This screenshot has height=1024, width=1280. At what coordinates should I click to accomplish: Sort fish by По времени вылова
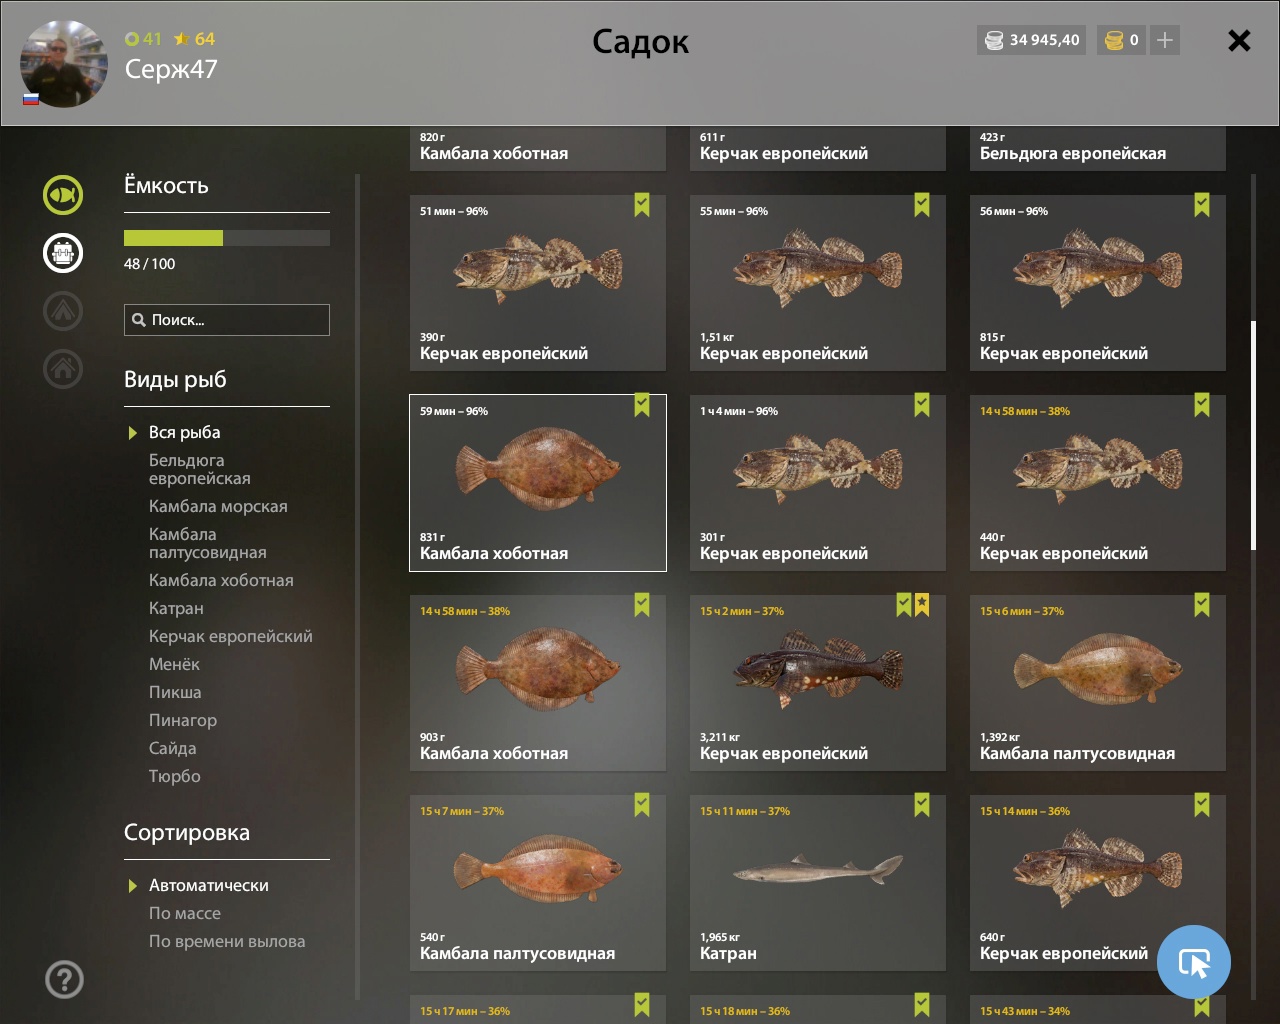227,941
